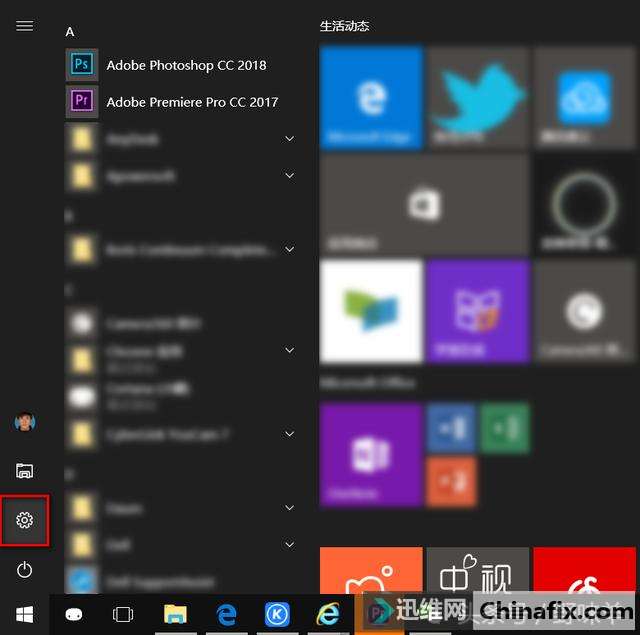Click the Power button icon
This screenshot has height=635, width=640.
click(24, 569)
